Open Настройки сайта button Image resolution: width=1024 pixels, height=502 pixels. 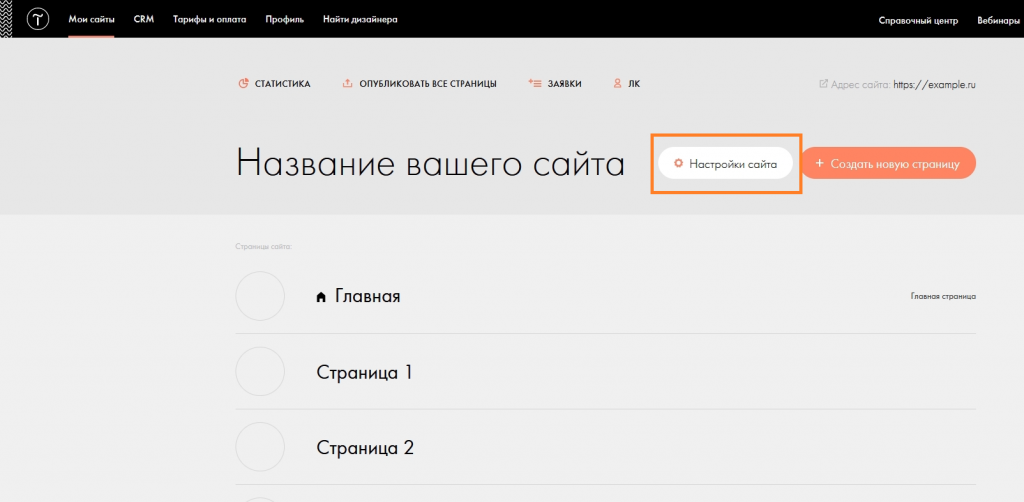click(726, 163)
